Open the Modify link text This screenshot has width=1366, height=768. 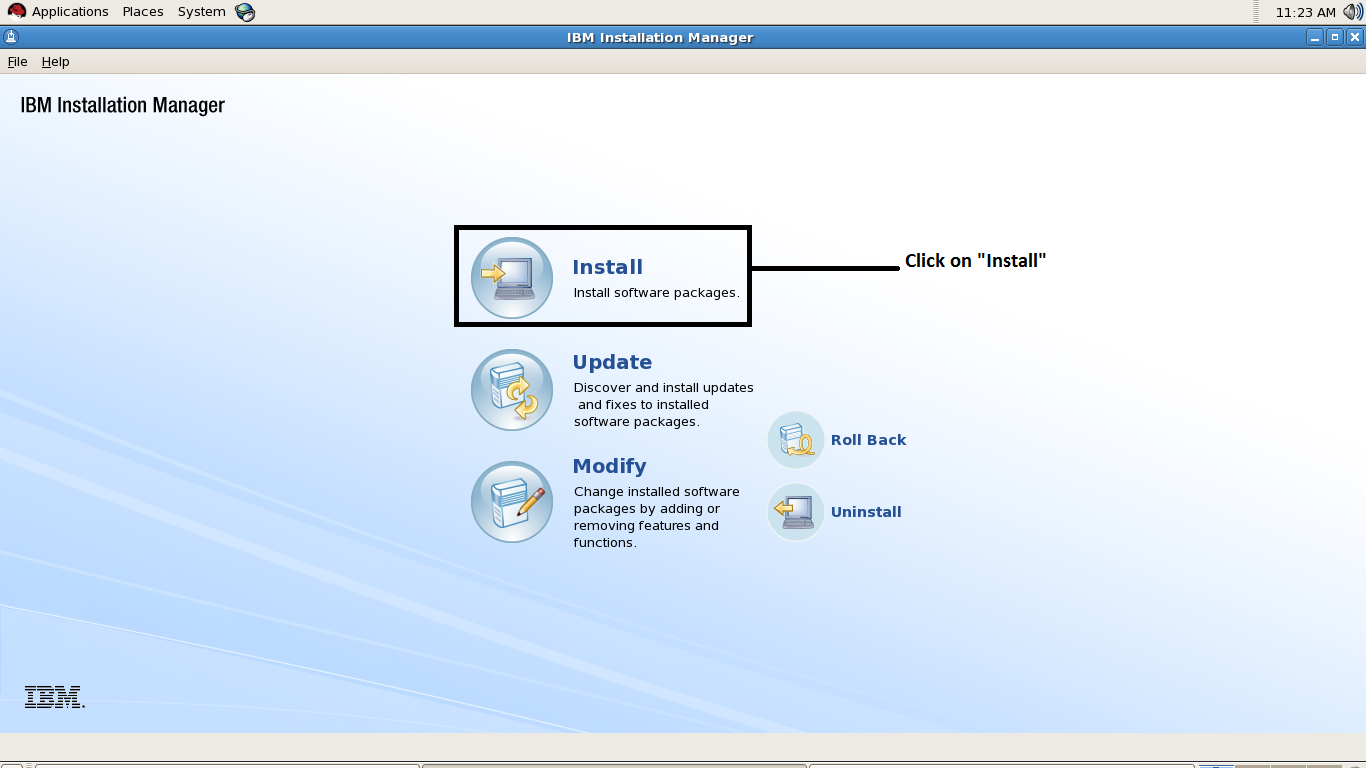pos(609,466)
